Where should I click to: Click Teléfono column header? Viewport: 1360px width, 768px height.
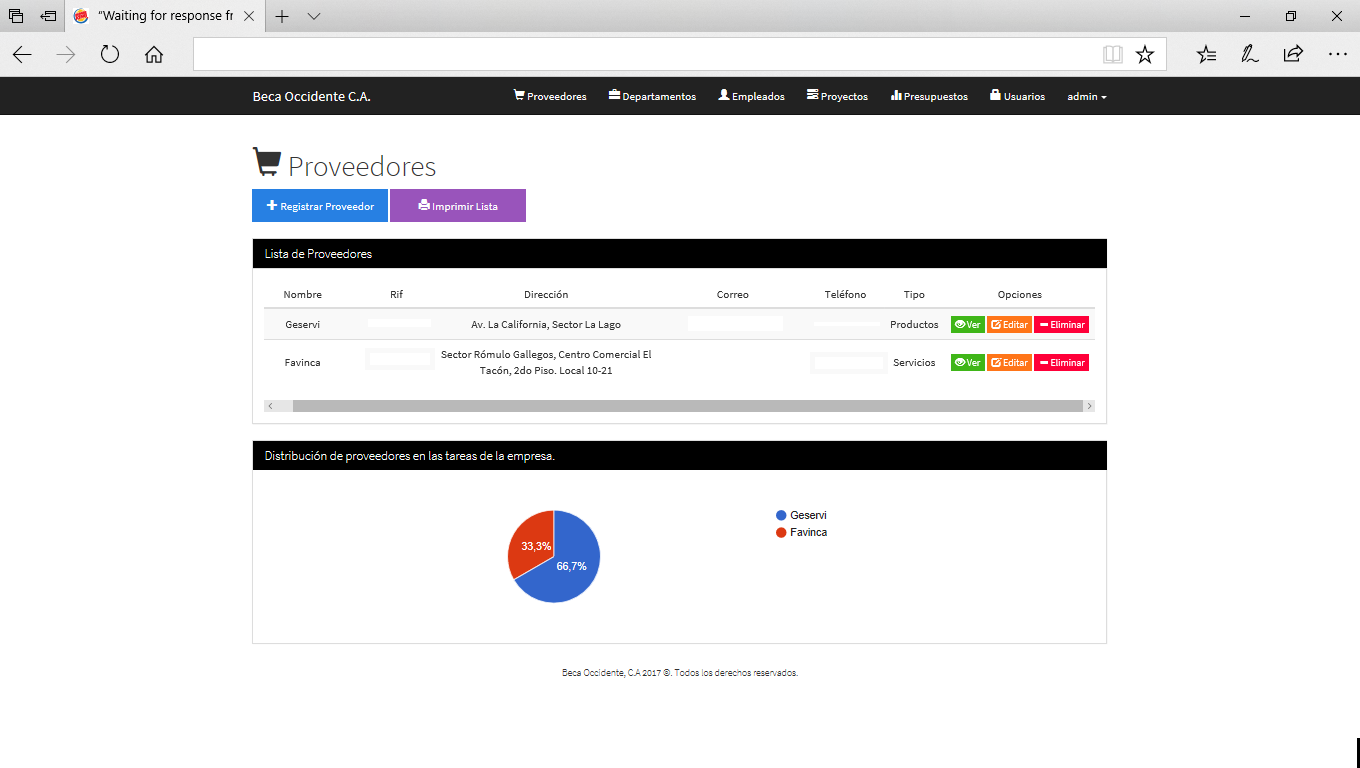click(846, 295)
